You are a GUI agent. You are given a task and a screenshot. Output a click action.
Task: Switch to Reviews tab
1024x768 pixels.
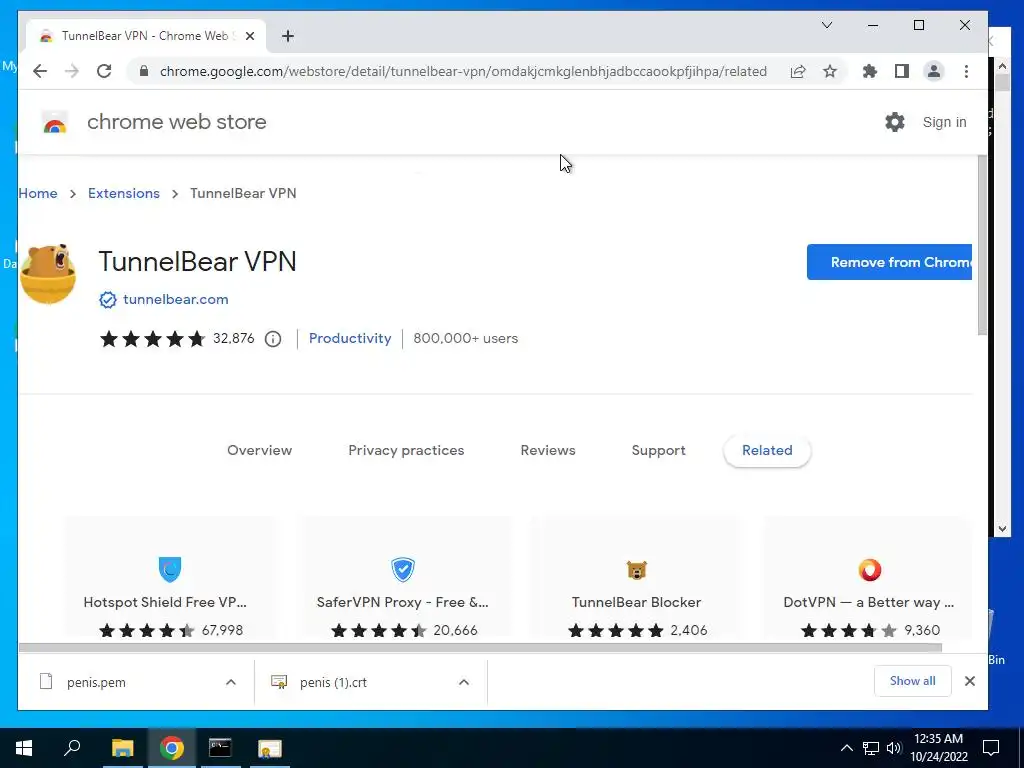pyautogui.click(x=548, y=450)
